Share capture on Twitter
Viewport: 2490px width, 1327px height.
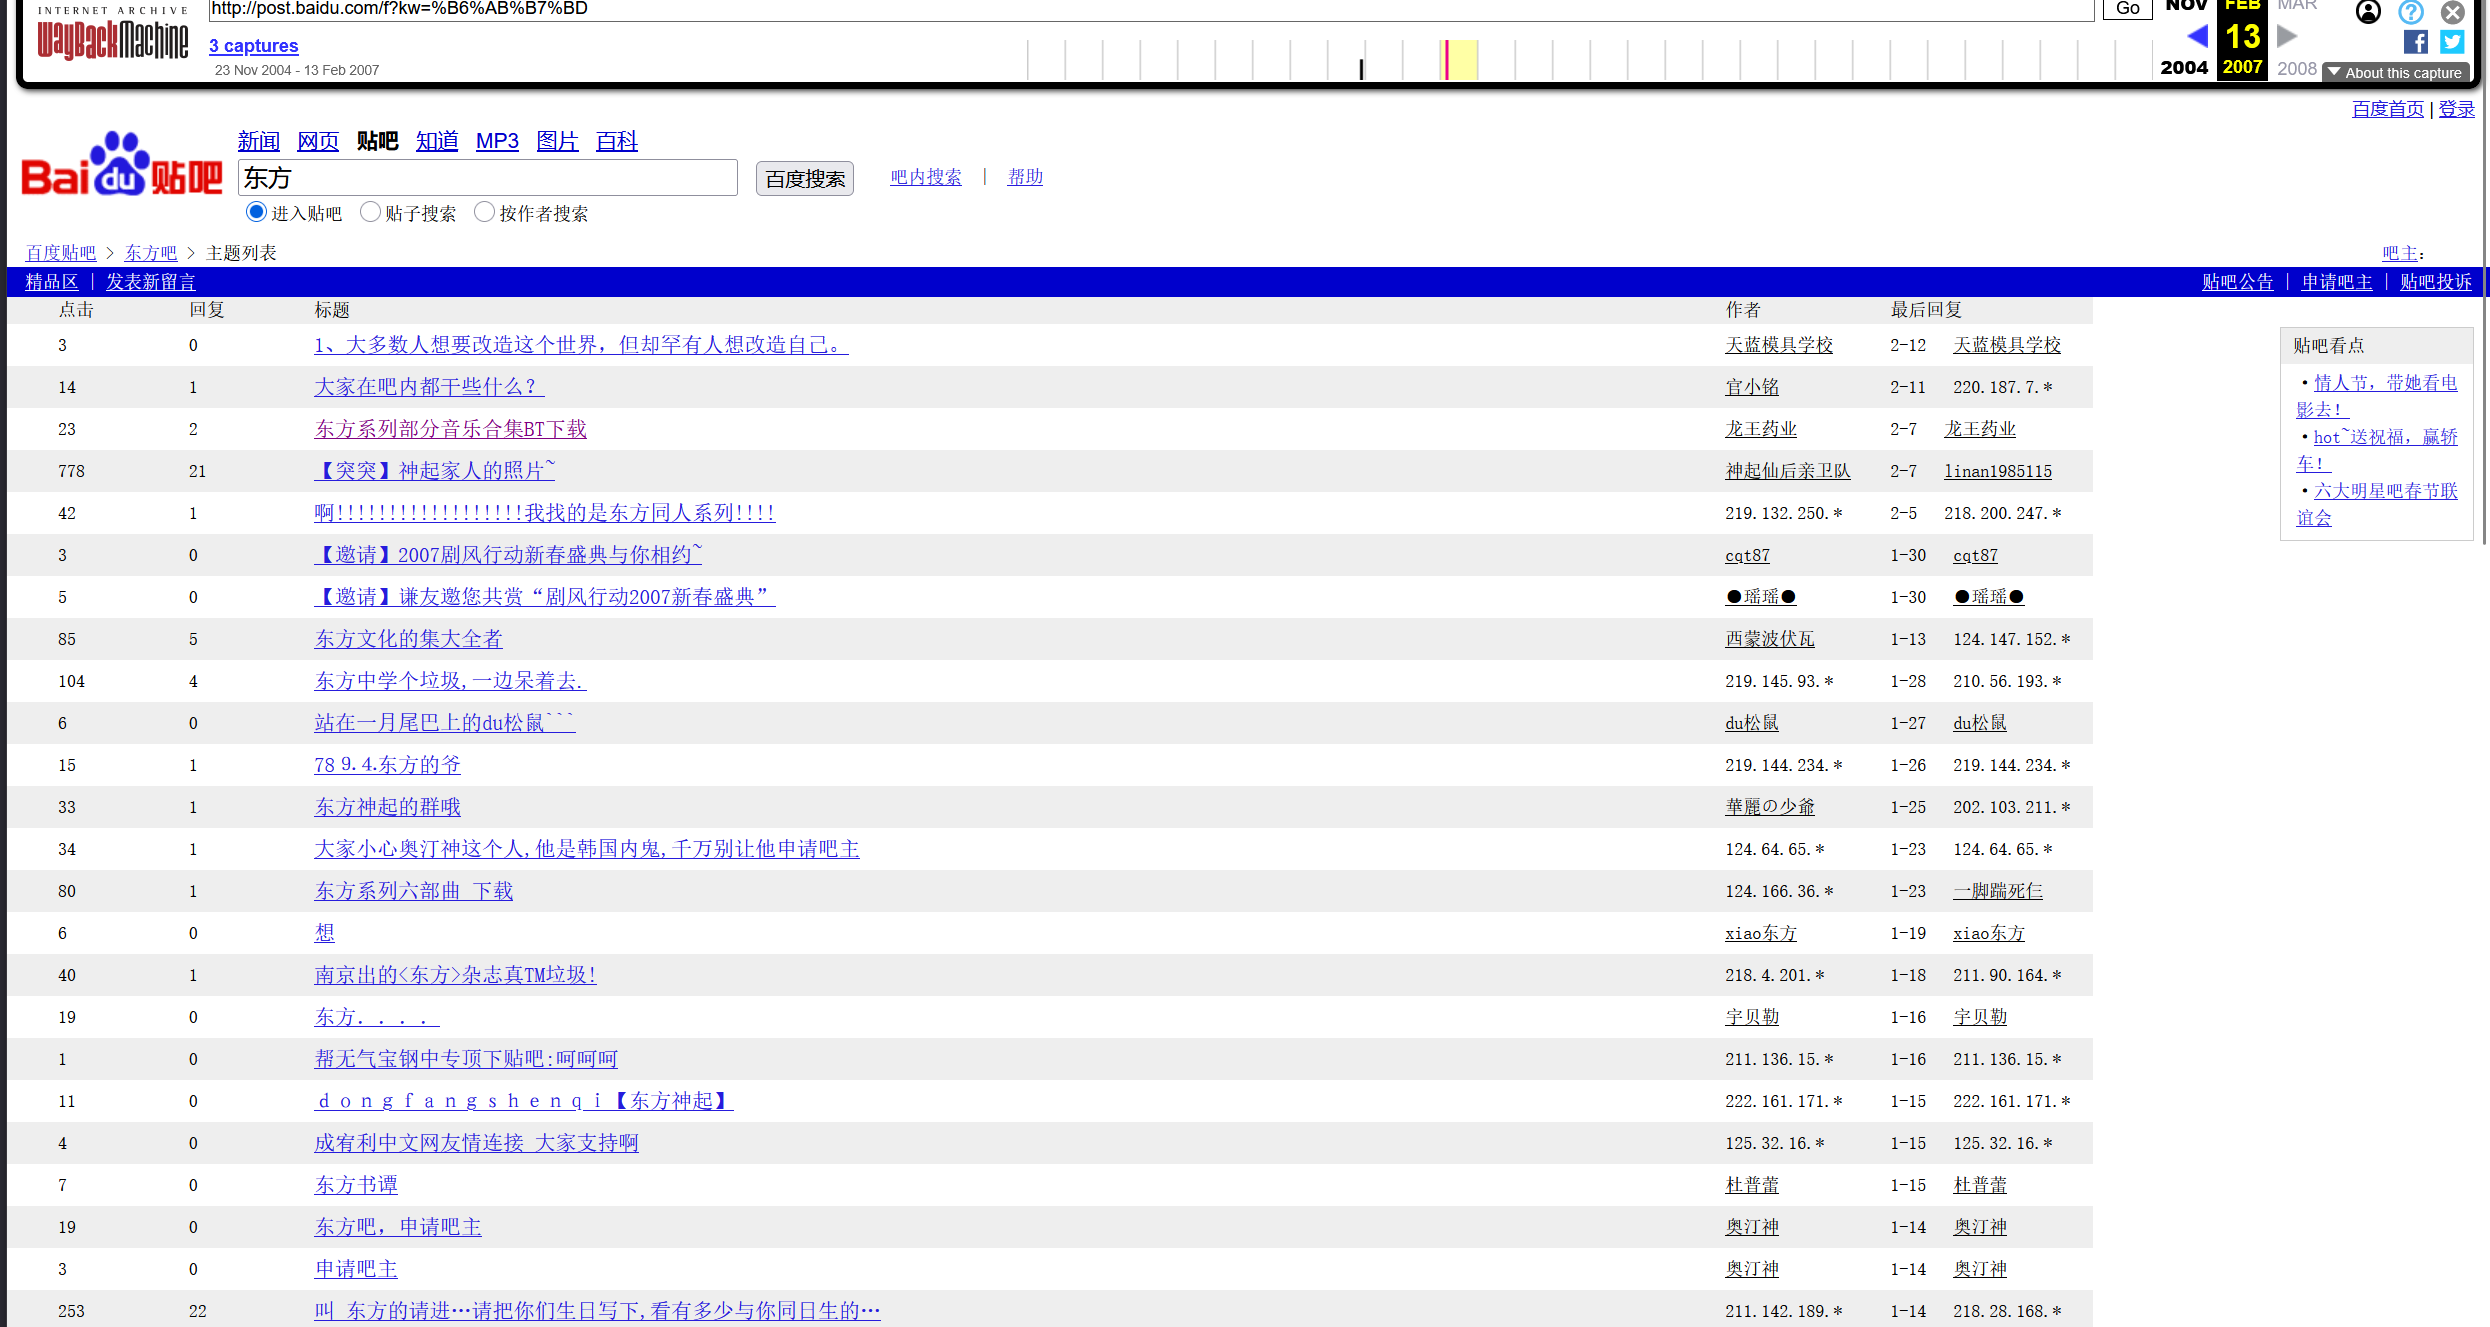pos(2451,42)
